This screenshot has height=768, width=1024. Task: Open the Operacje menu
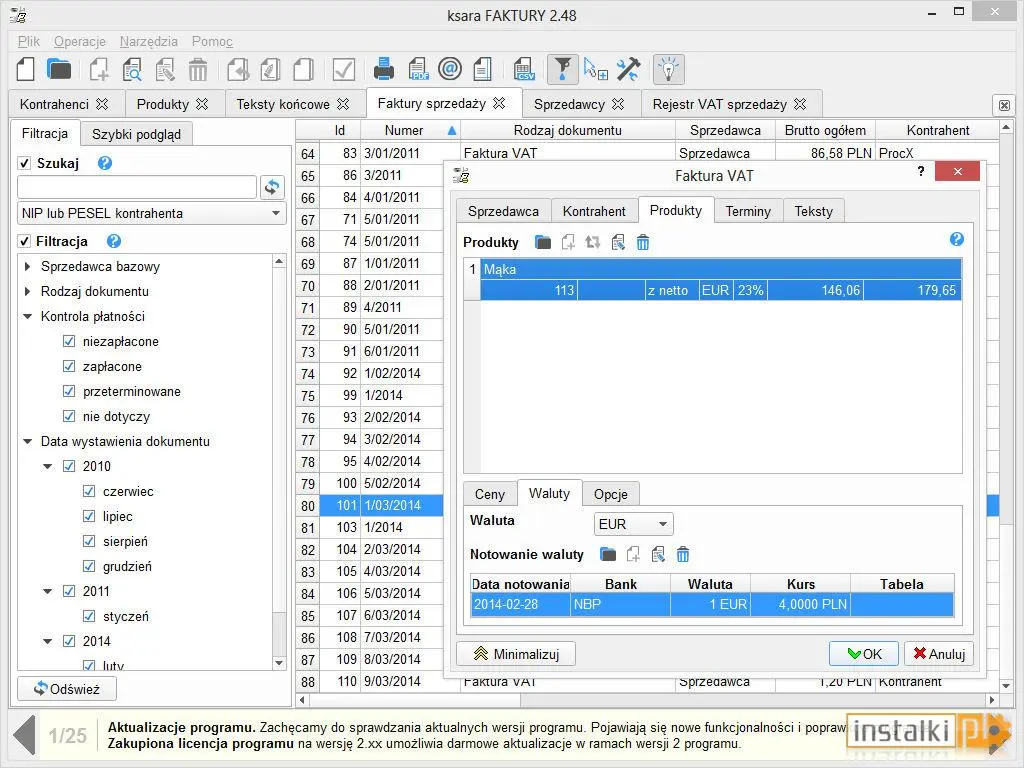(x=80, y=41)
